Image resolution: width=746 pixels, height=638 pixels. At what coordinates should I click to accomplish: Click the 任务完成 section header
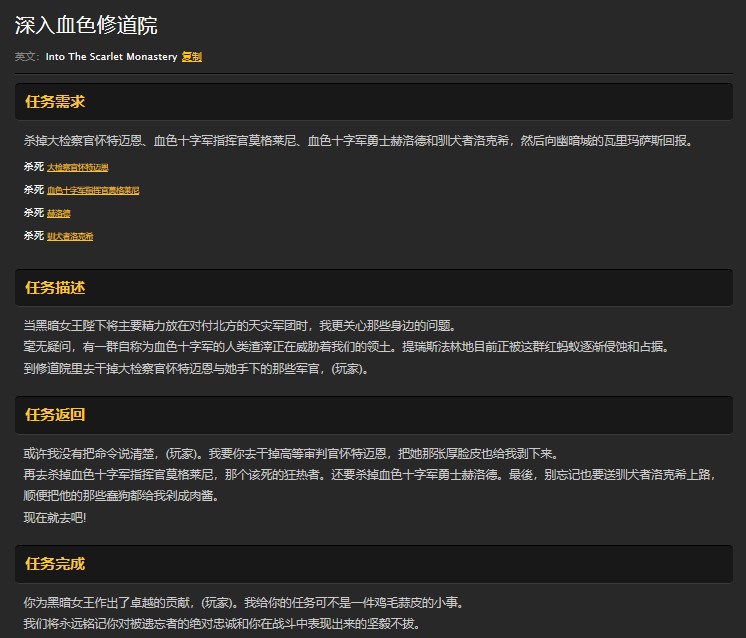pyautogui.click(x=55, y=564)
